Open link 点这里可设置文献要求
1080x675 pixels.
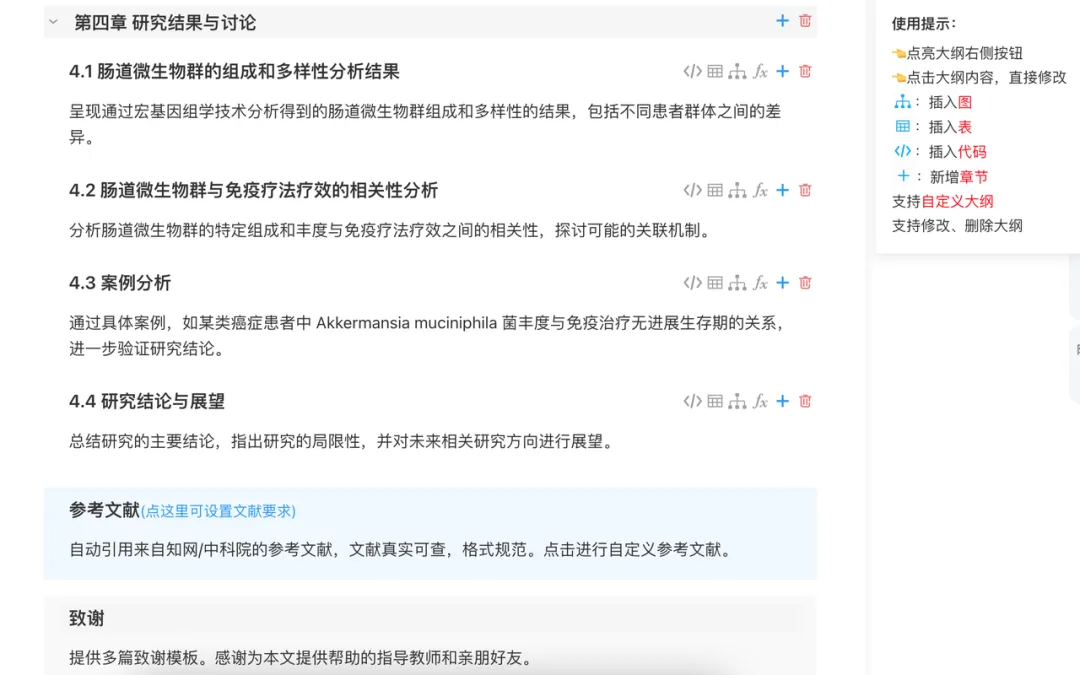pos(218,511)
